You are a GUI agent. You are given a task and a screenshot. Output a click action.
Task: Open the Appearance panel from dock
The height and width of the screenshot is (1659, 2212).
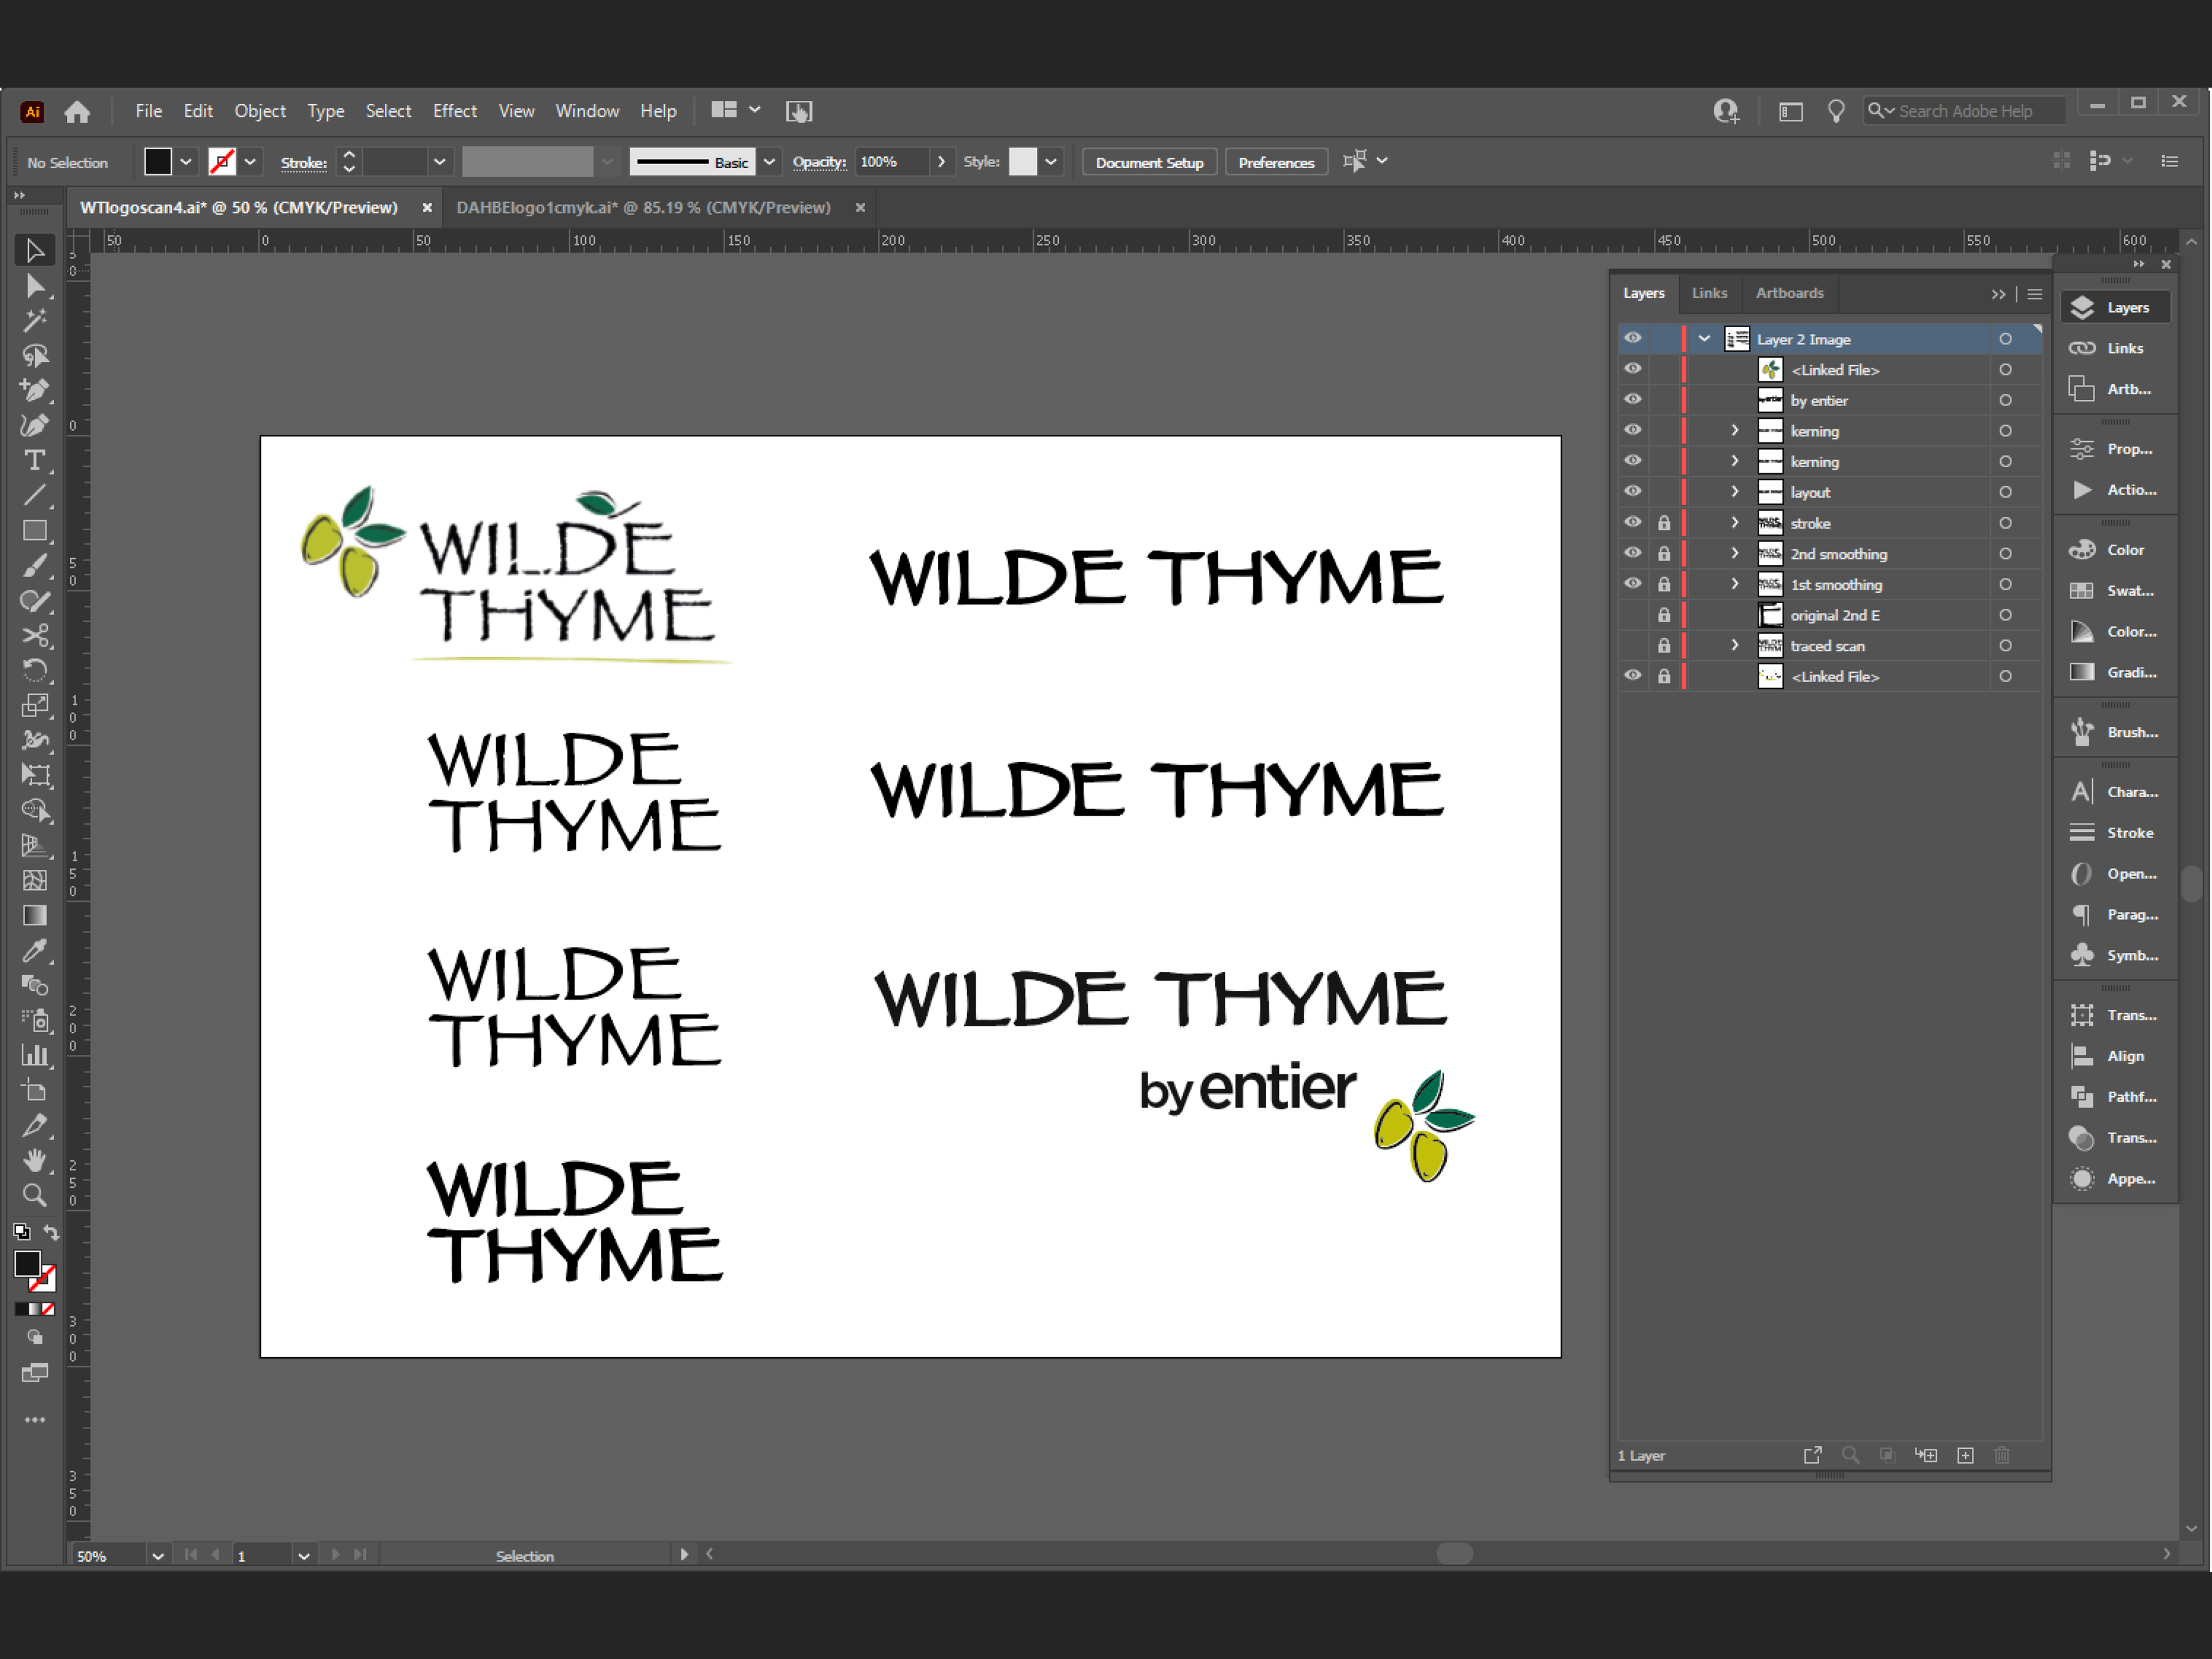pyautogui.click(x=2114, y=1179)
